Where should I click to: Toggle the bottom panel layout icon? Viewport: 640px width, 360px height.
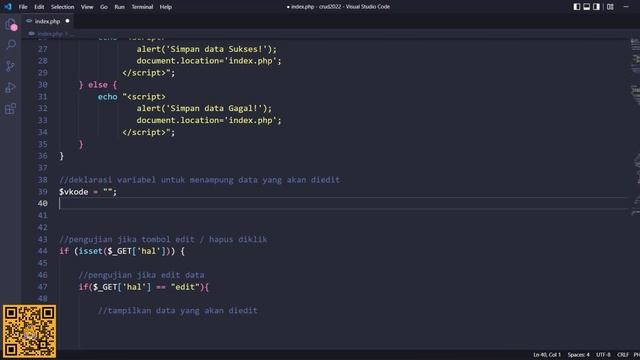click(587, 7)
